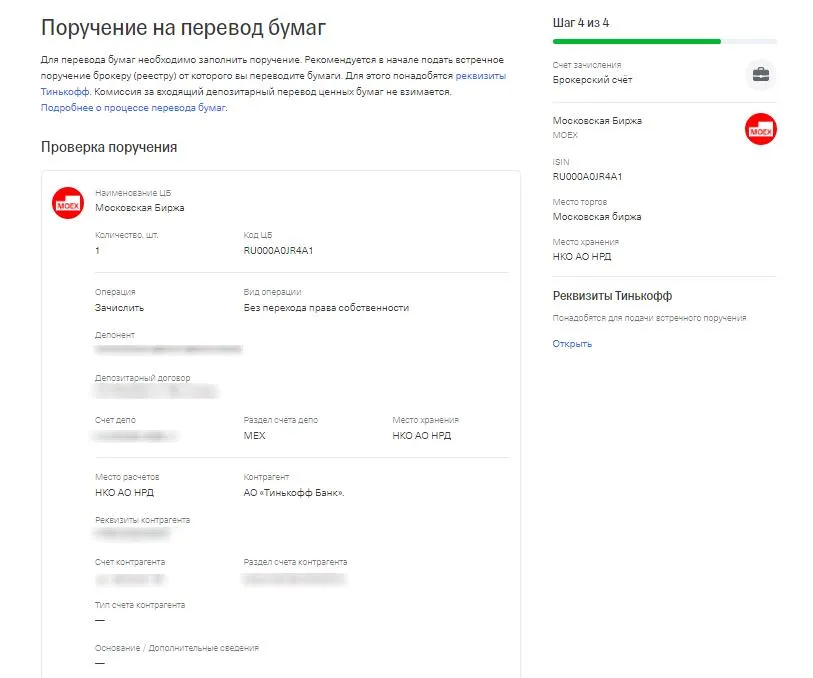Click the 'Зачислить' operation value
Screen dimensions: 813x678
tap(119, 308)
